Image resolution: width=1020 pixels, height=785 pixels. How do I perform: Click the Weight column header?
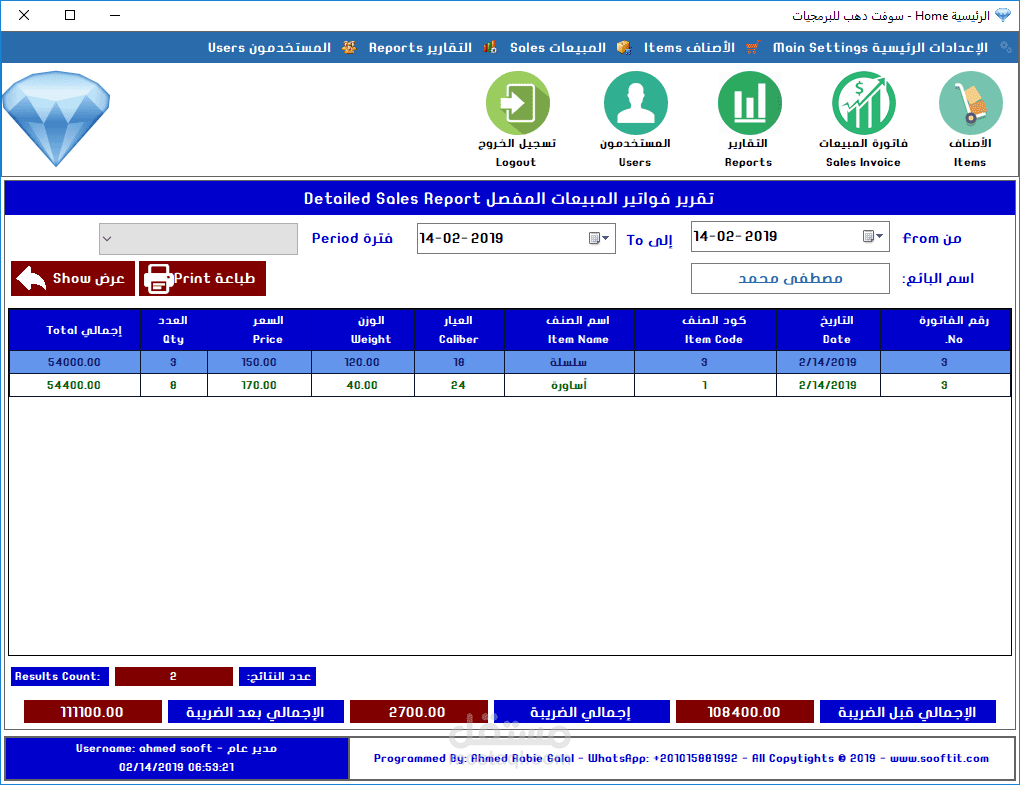(x=363, y=330)
